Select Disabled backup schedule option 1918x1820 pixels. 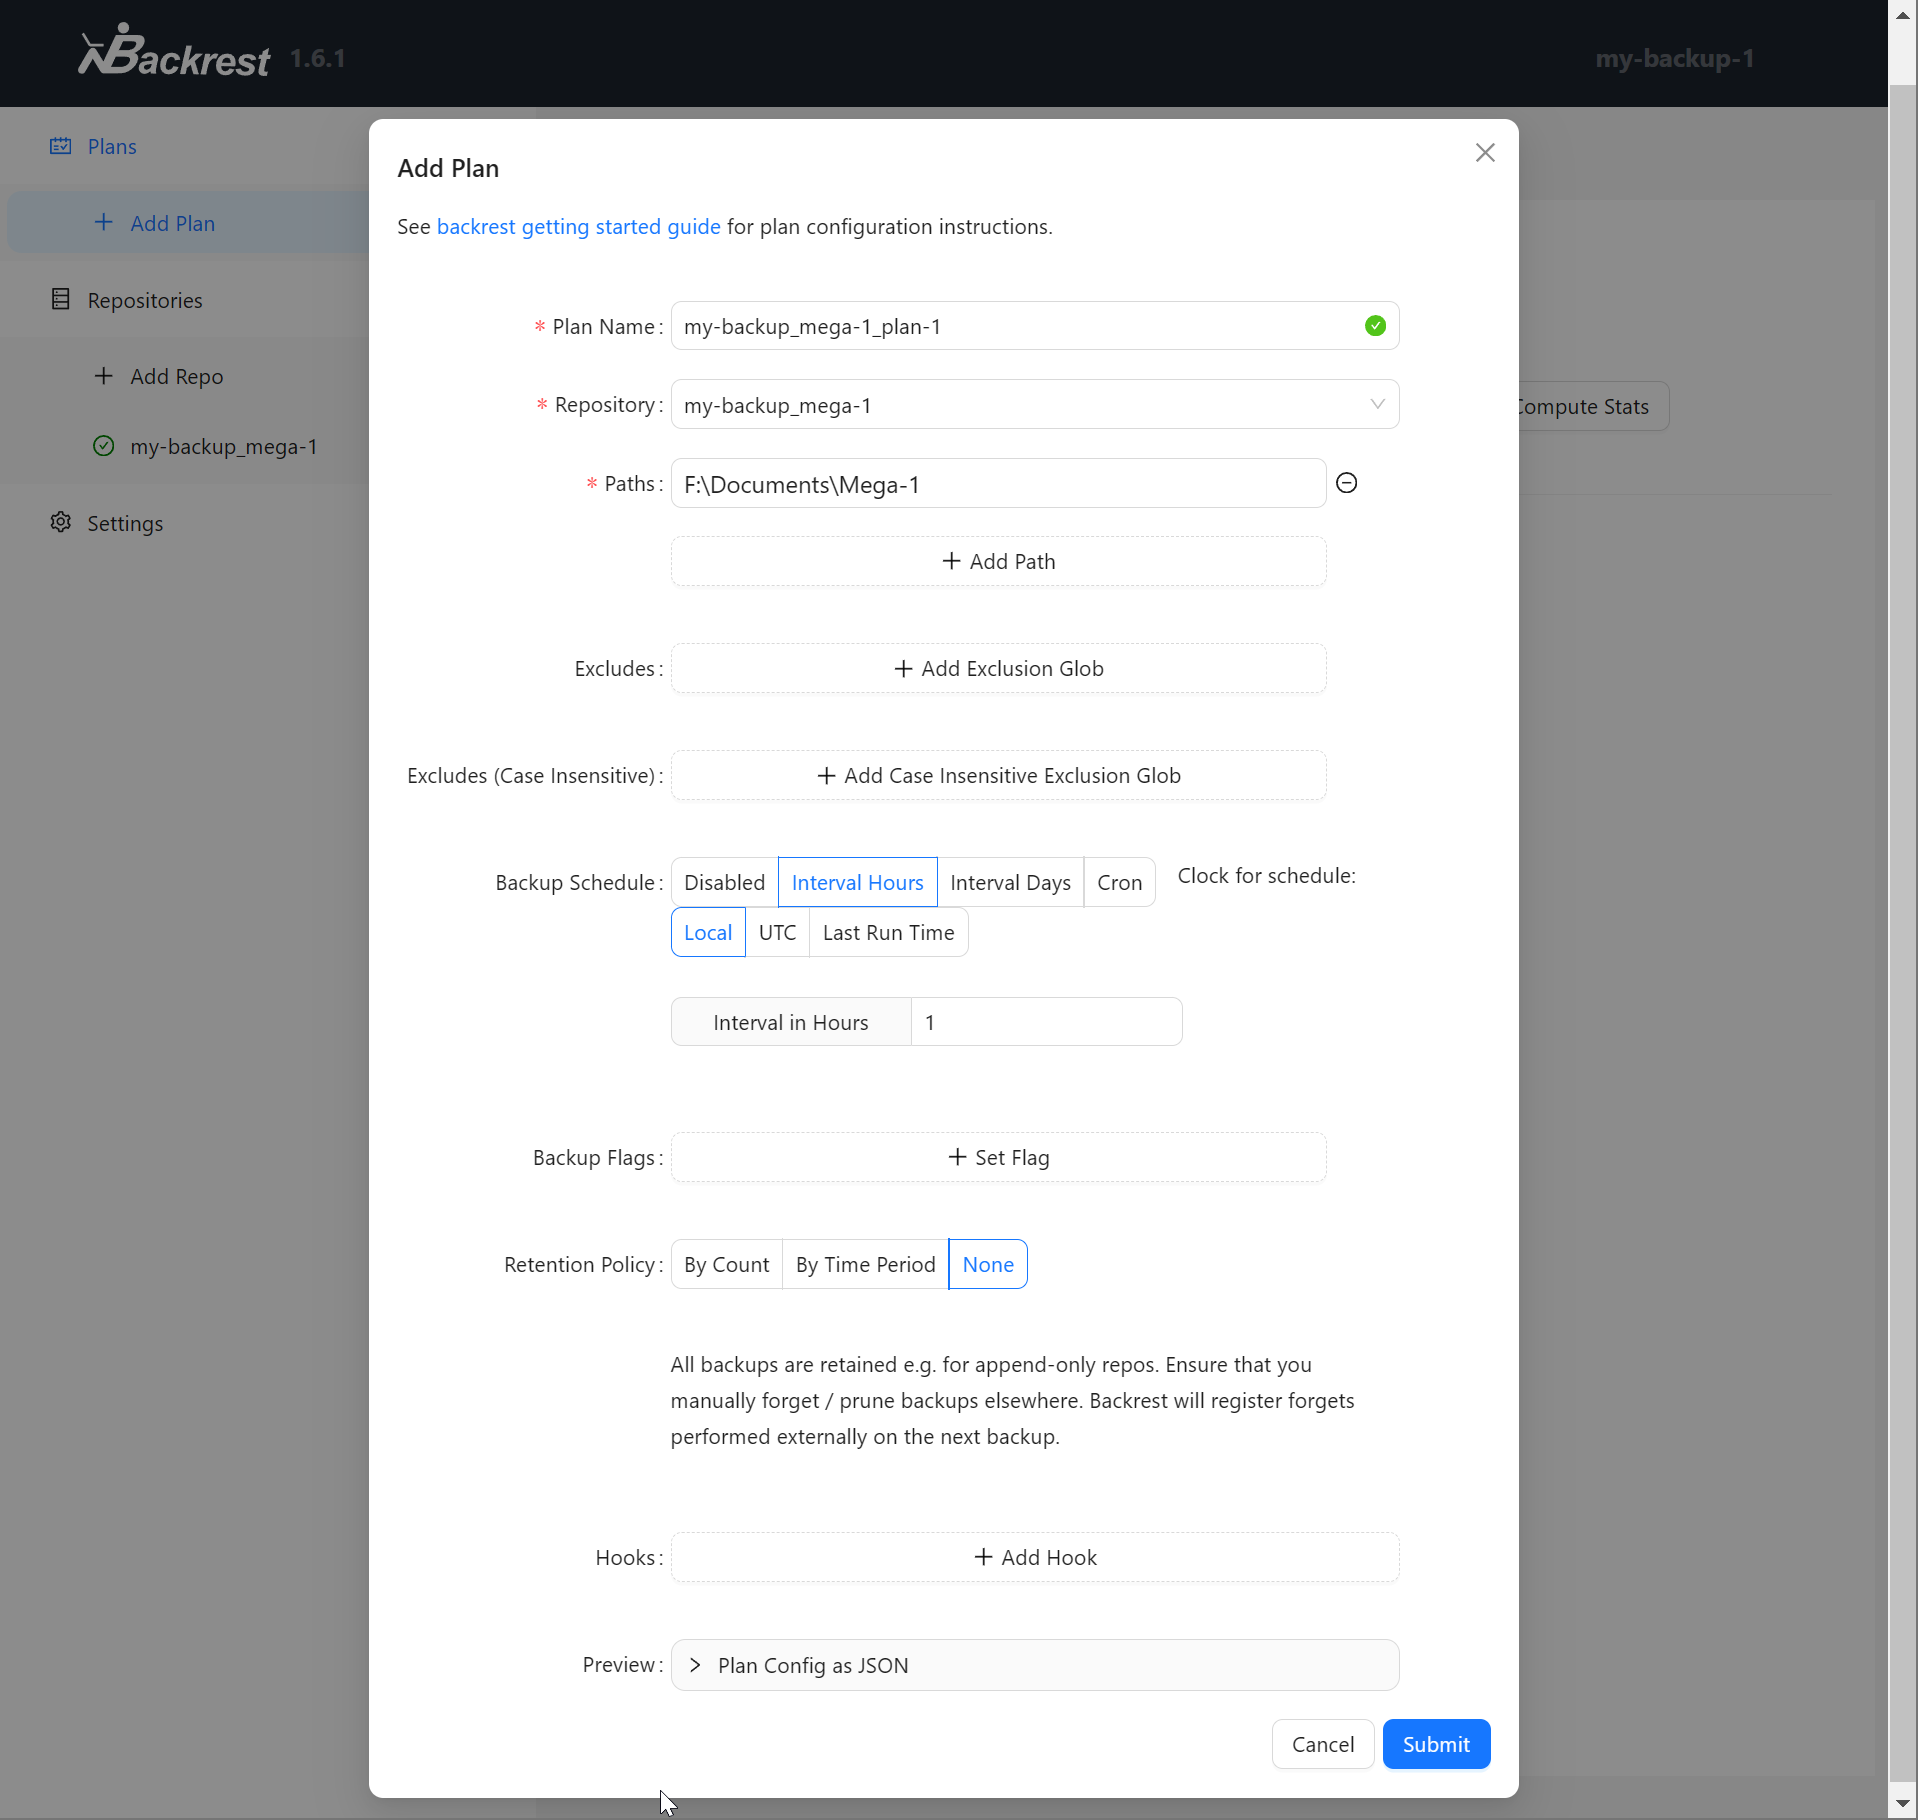[724, 882]
